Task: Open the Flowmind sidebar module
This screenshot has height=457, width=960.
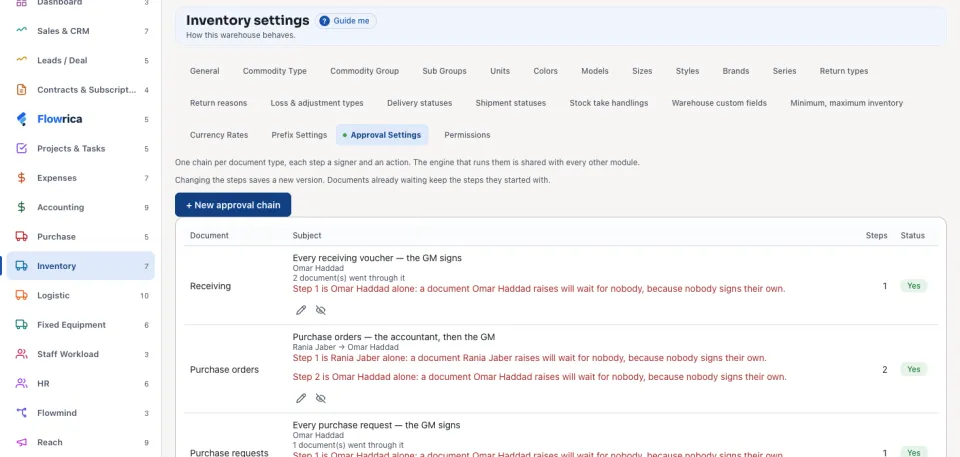Action: pyautogui.click(x=80, y=413)
